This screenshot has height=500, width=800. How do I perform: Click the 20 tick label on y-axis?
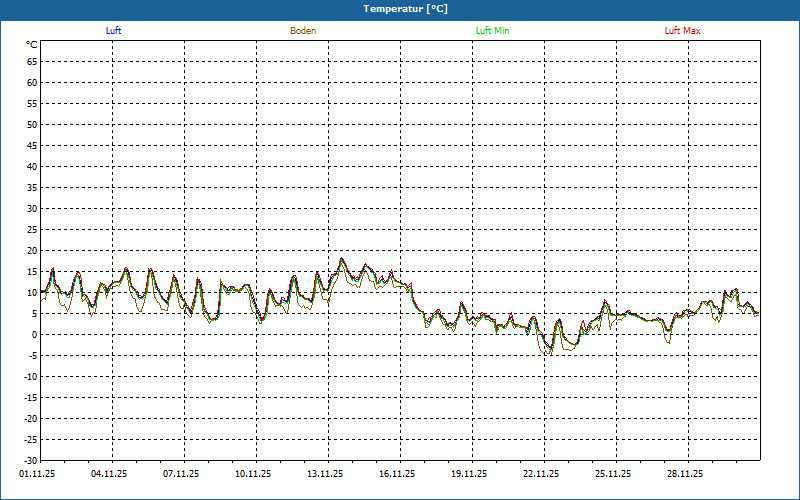point(31,251)
